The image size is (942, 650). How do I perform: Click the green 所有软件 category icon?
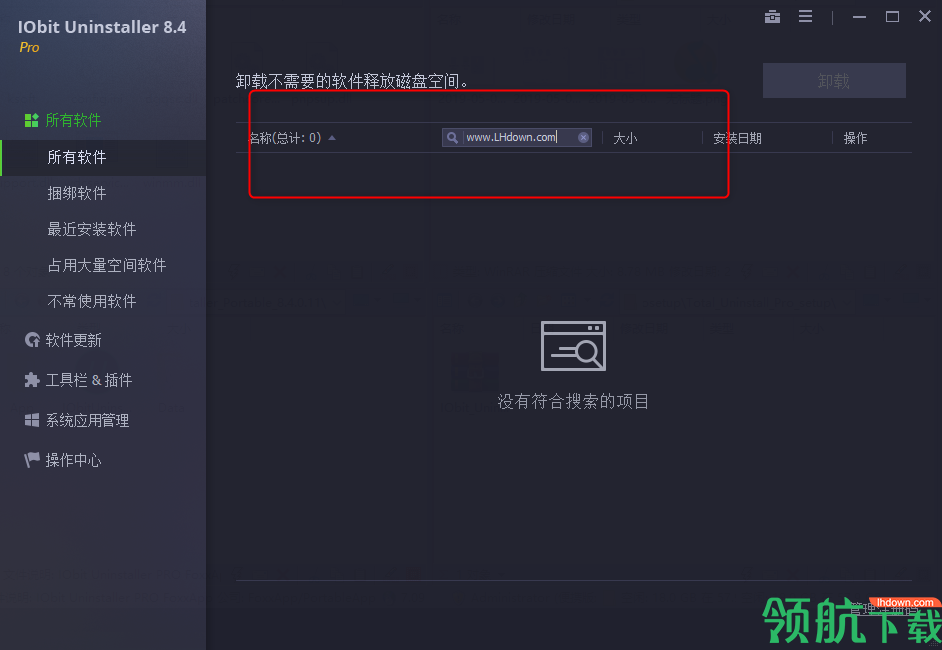click(31, 120)
